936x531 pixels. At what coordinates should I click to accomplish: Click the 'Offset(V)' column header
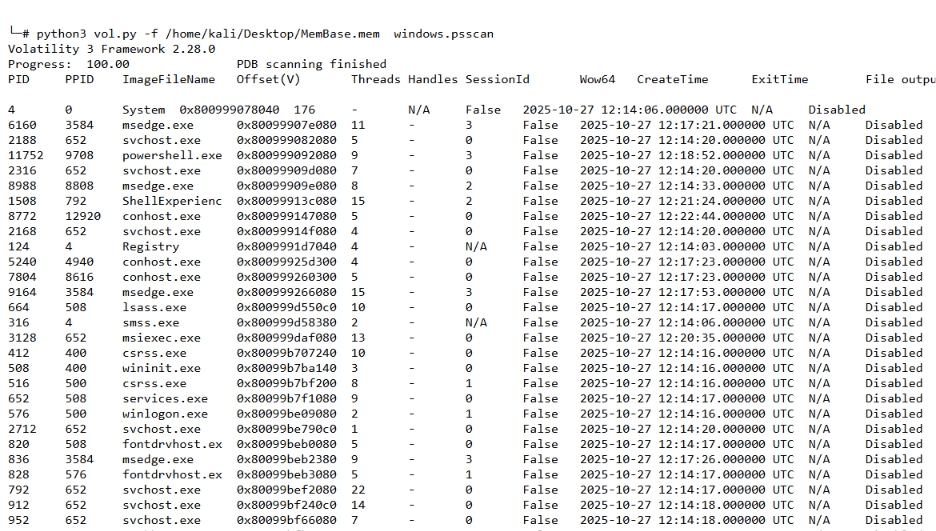point(268,79)
